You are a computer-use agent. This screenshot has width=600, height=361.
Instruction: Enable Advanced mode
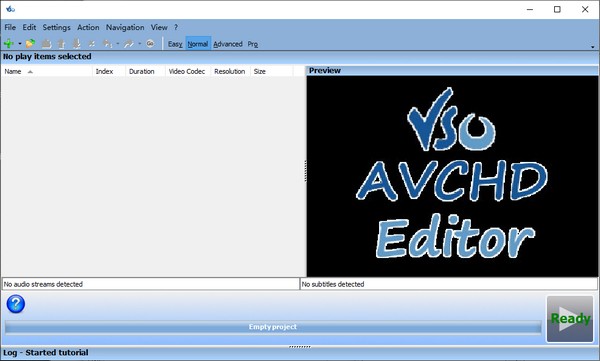tap(228, 44)
